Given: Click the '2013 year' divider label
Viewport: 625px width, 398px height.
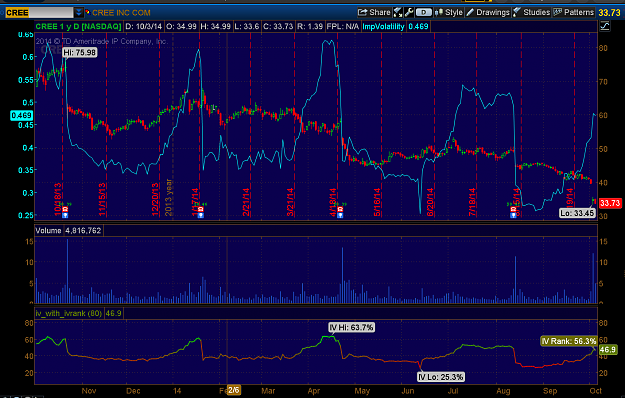Looking at the screenshot, I should 168,198.
